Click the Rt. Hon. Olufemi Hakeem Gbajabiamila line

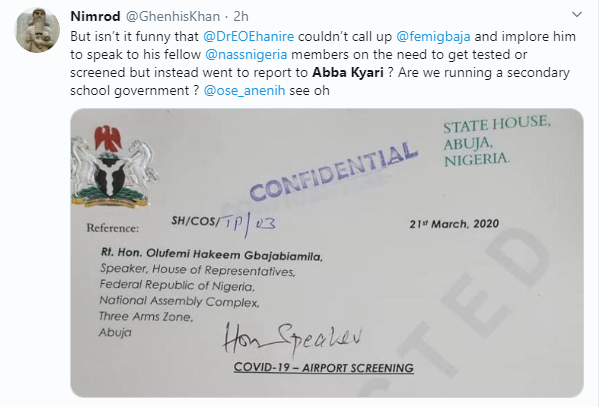coord(212,254)
